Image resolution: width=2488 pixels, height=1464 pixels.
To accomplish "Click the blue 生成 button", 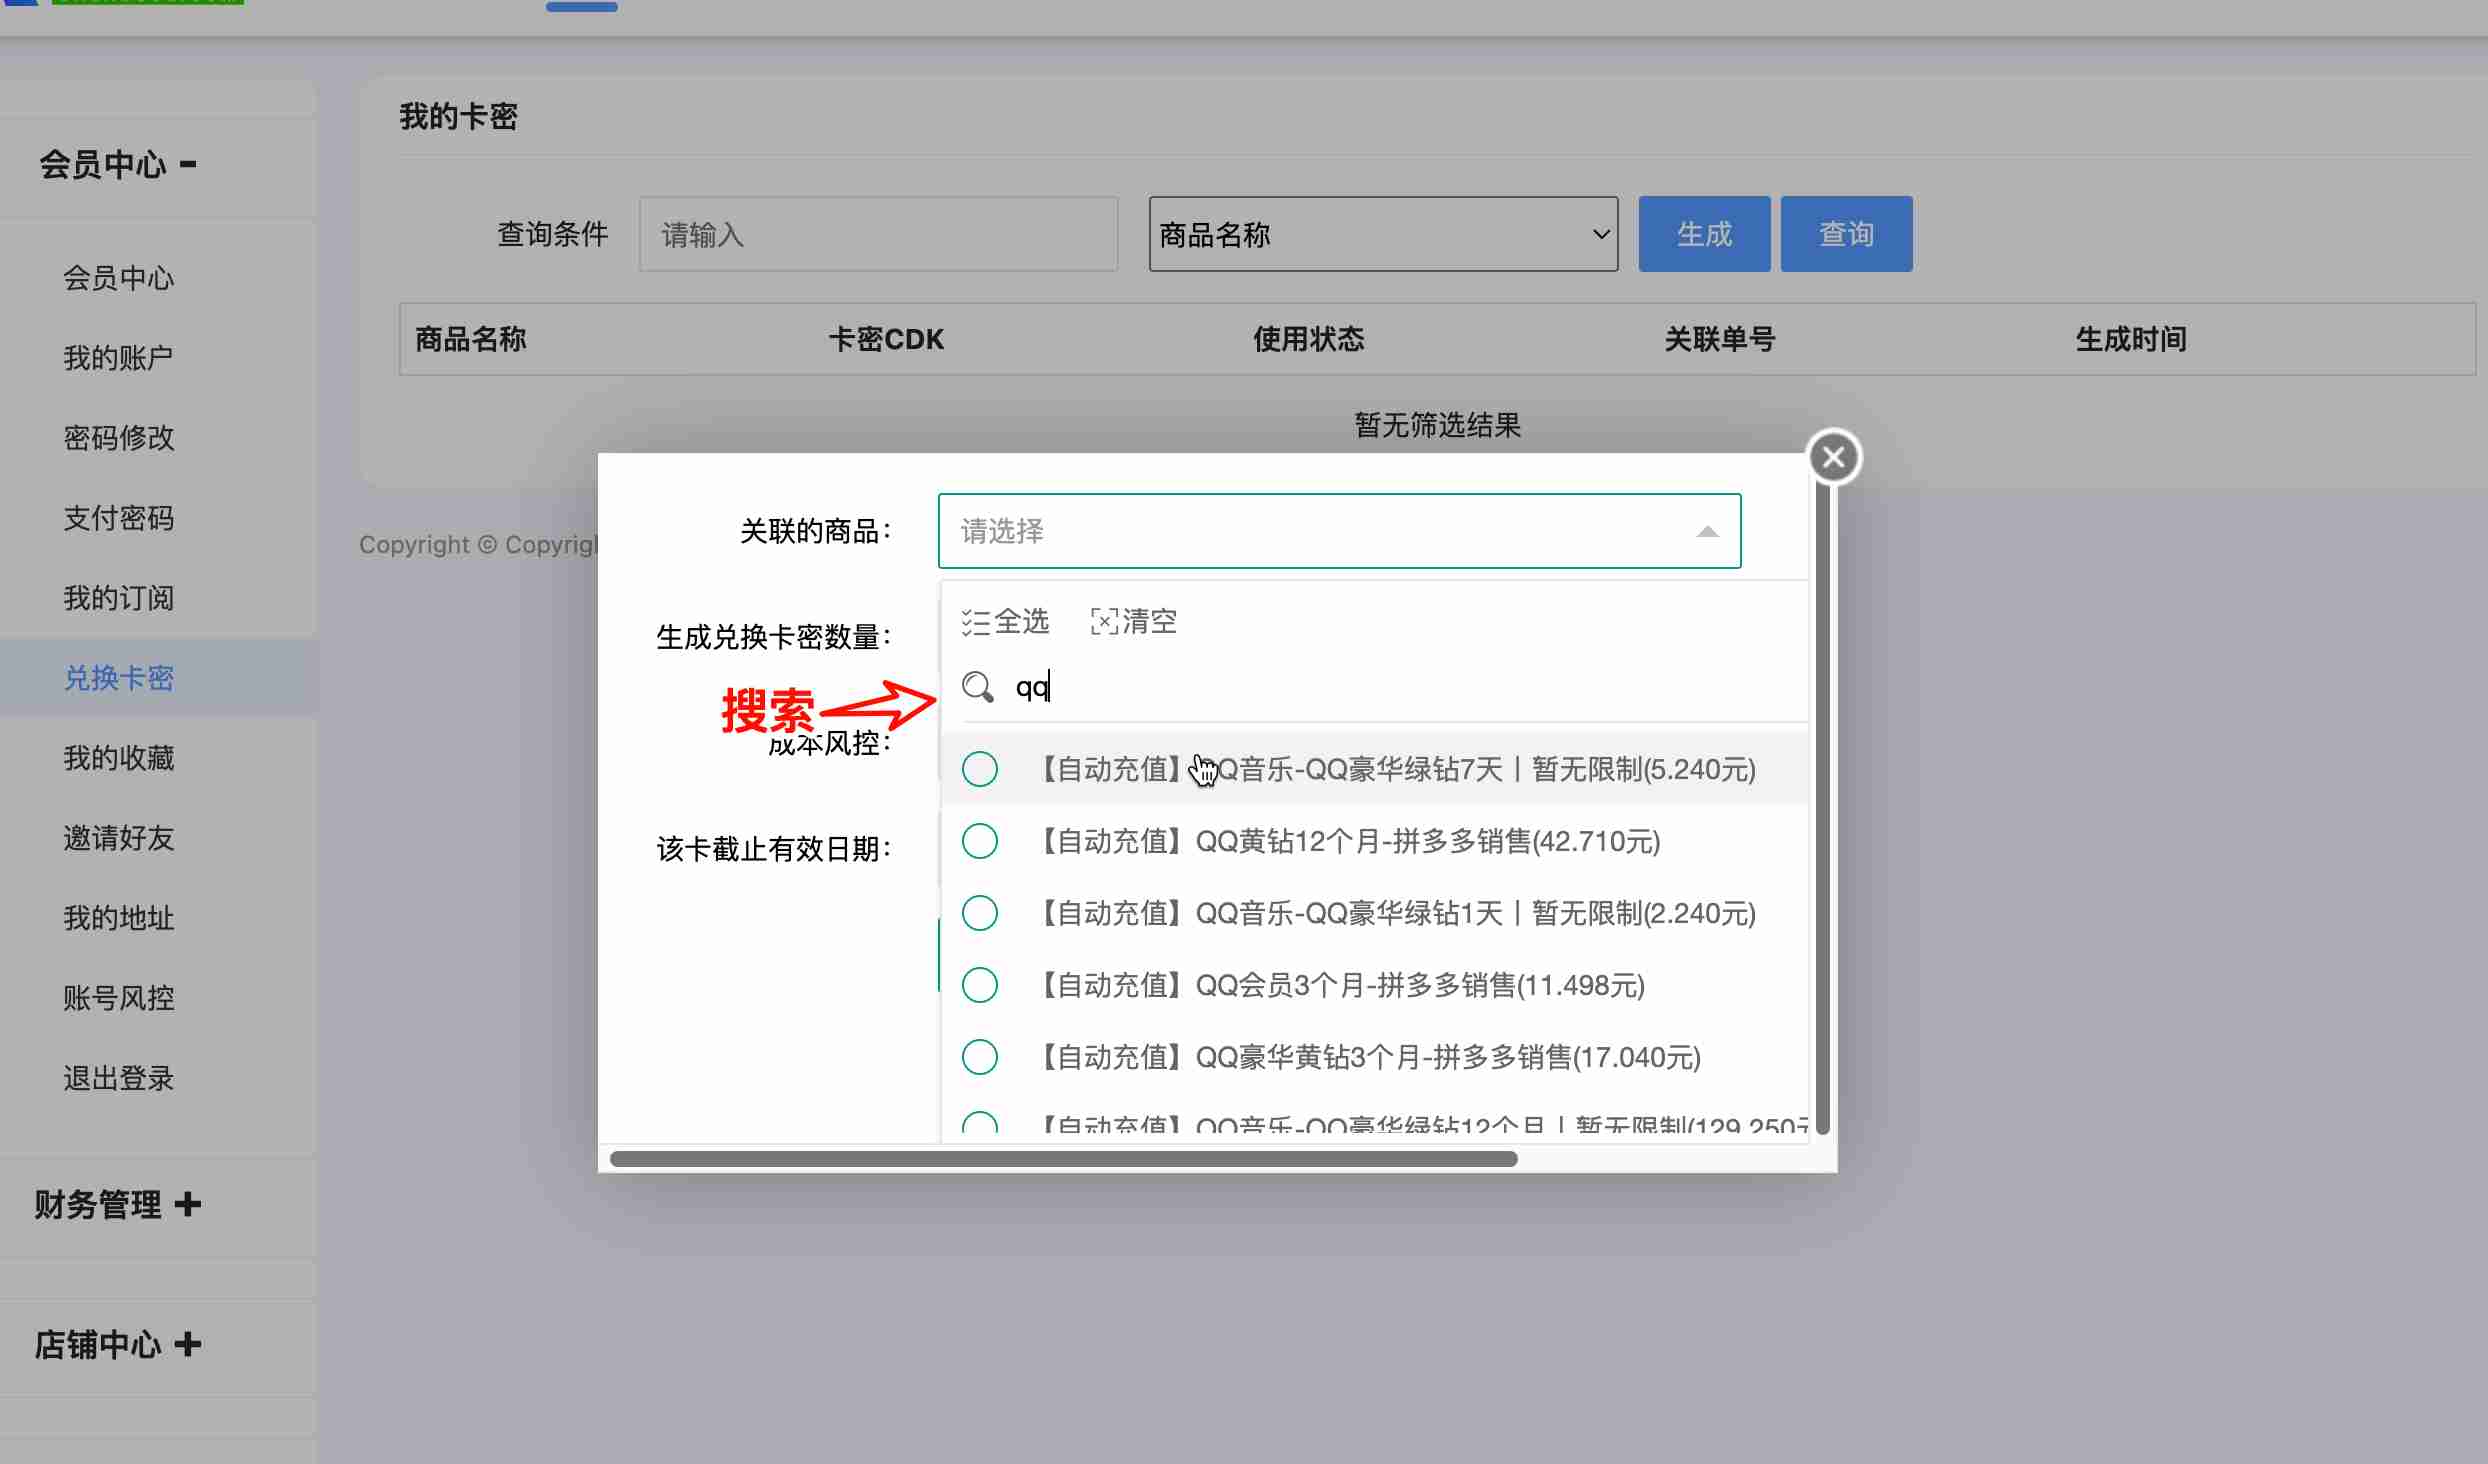I will (1703, 234).
